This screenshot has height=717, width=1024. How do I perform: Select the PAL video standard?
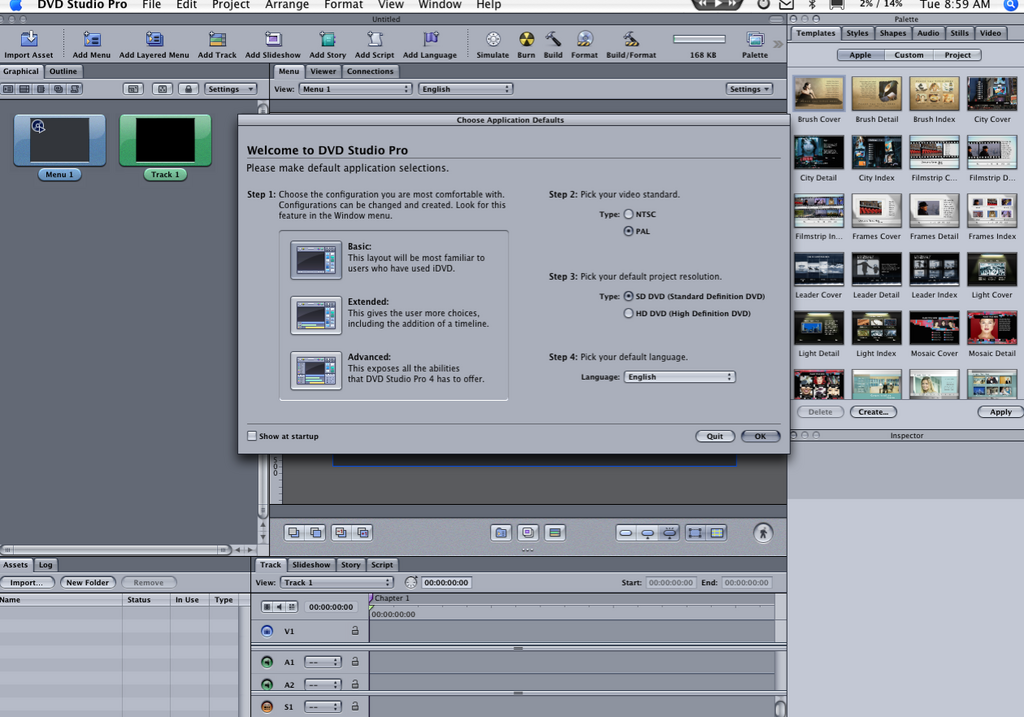click(628, 231)
